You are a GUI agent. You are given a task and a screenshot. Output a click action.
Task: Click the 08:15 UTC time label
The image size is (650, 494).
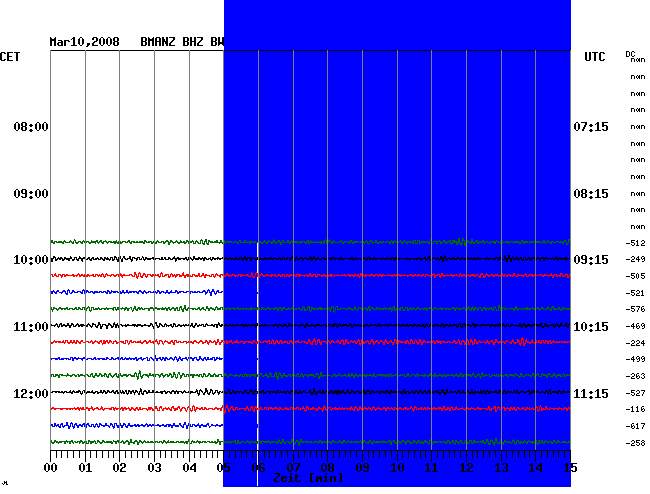(x=591, y=194)
